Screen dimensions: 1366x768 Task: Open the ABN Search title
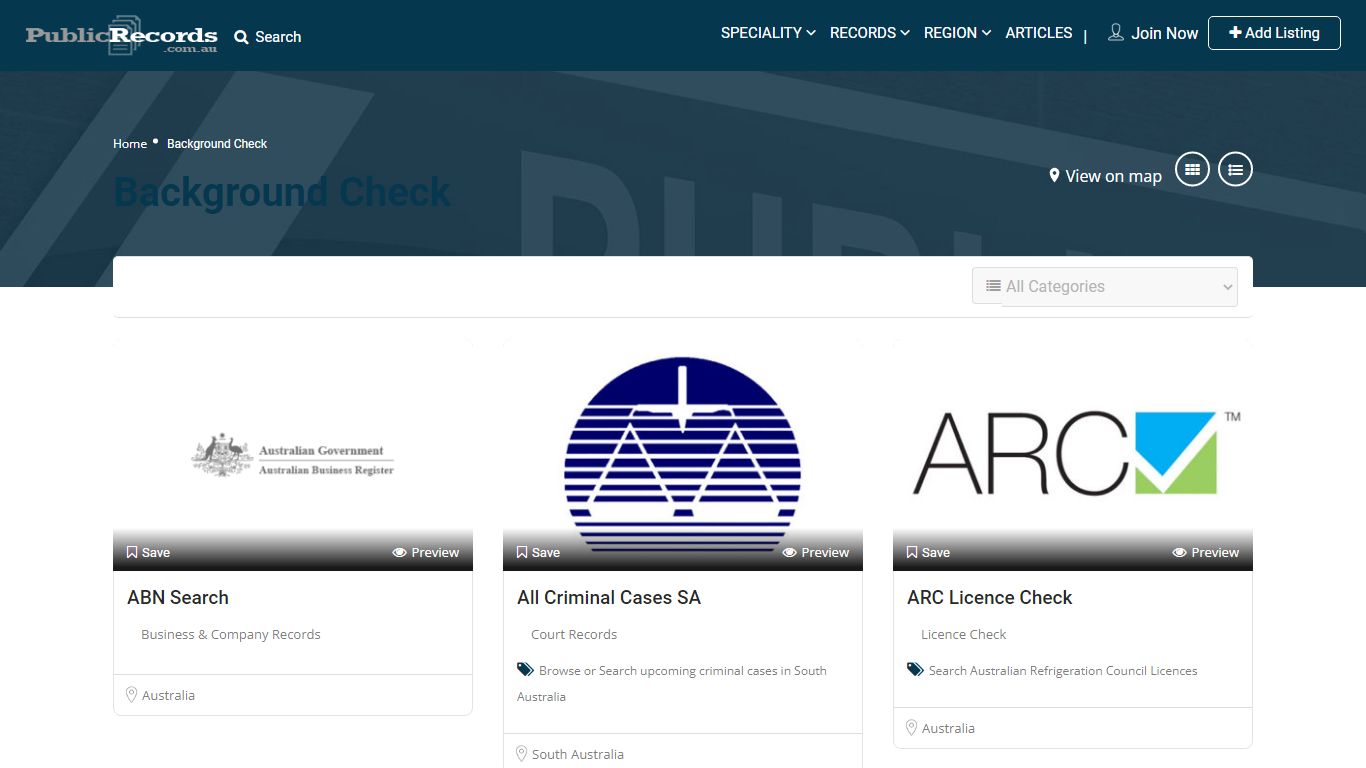pyautogui.click(x=178, y=598)
